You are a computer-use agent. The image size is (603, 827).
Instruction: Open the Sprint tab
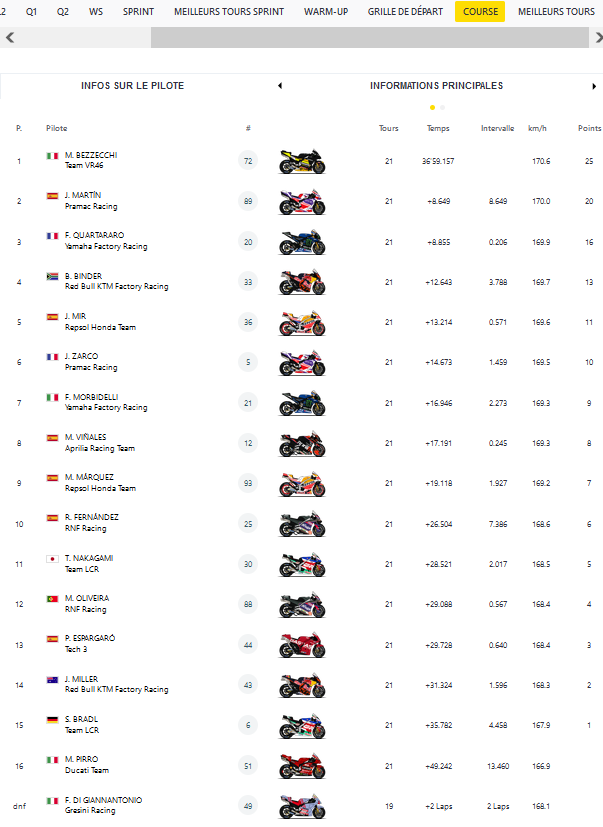click(x=138, y=12)
